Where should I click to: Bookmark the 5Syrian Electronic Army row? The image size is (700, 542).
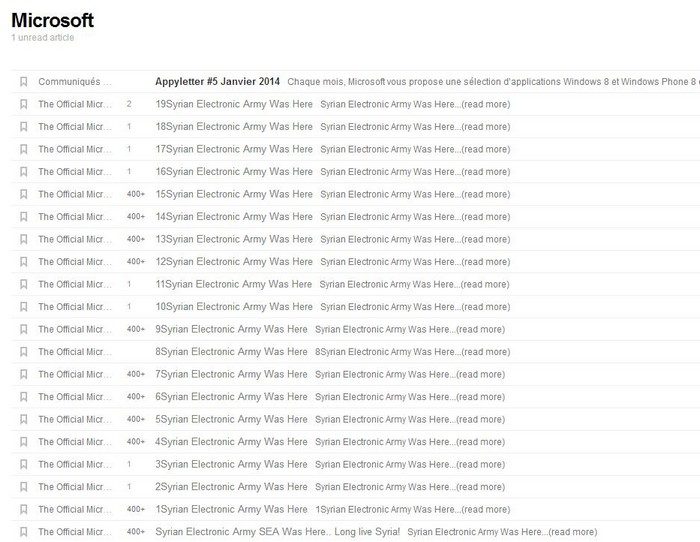coord(24,419)
